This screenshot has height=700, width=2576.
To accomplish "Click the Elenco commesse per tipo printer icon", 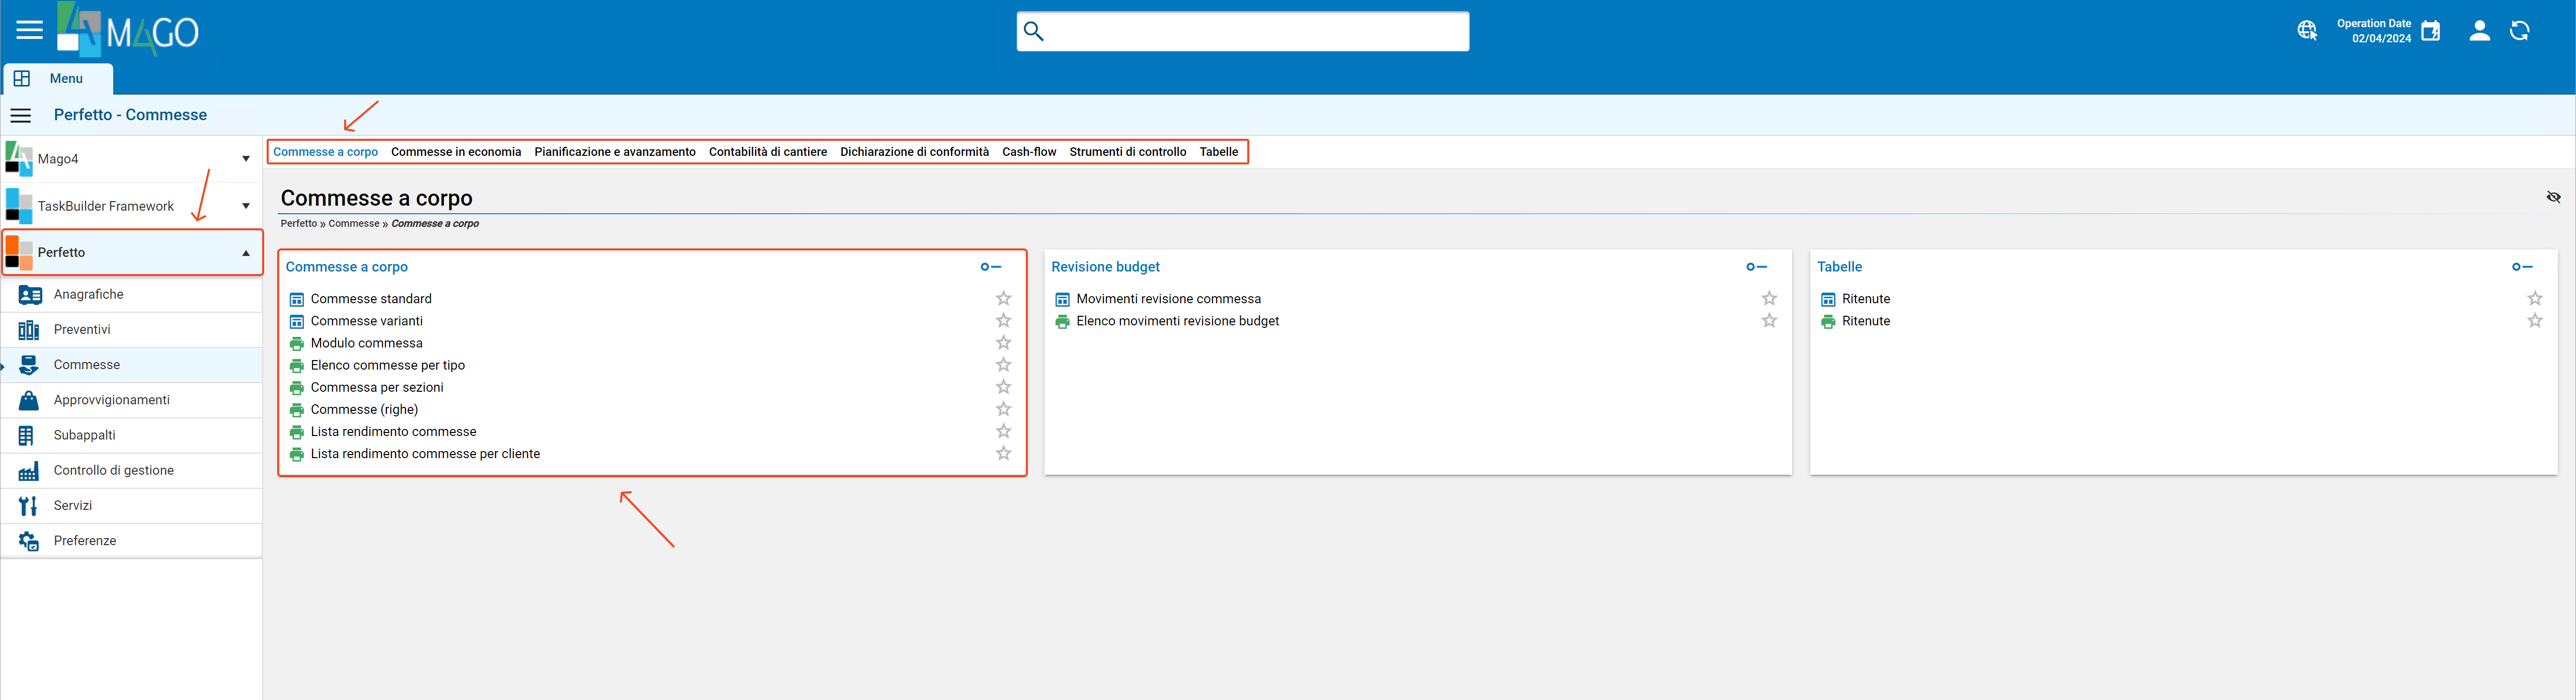I will click(x=296, y=365).
